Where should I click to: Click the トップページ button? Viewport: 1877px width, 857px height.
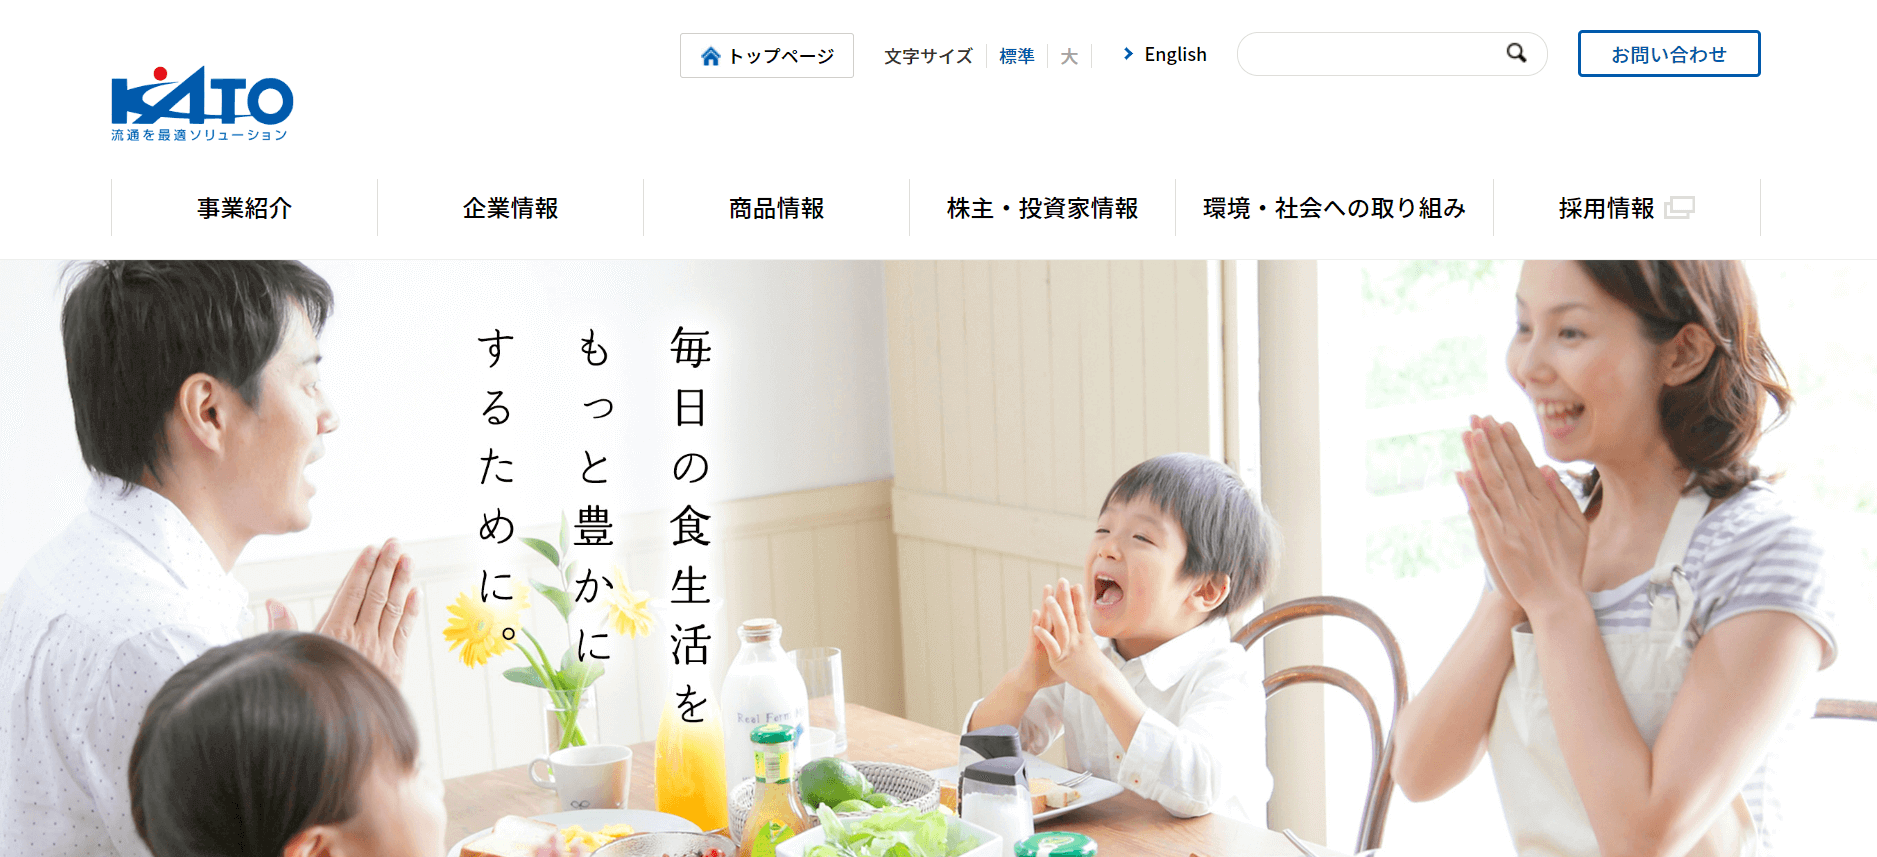(767, 55)
